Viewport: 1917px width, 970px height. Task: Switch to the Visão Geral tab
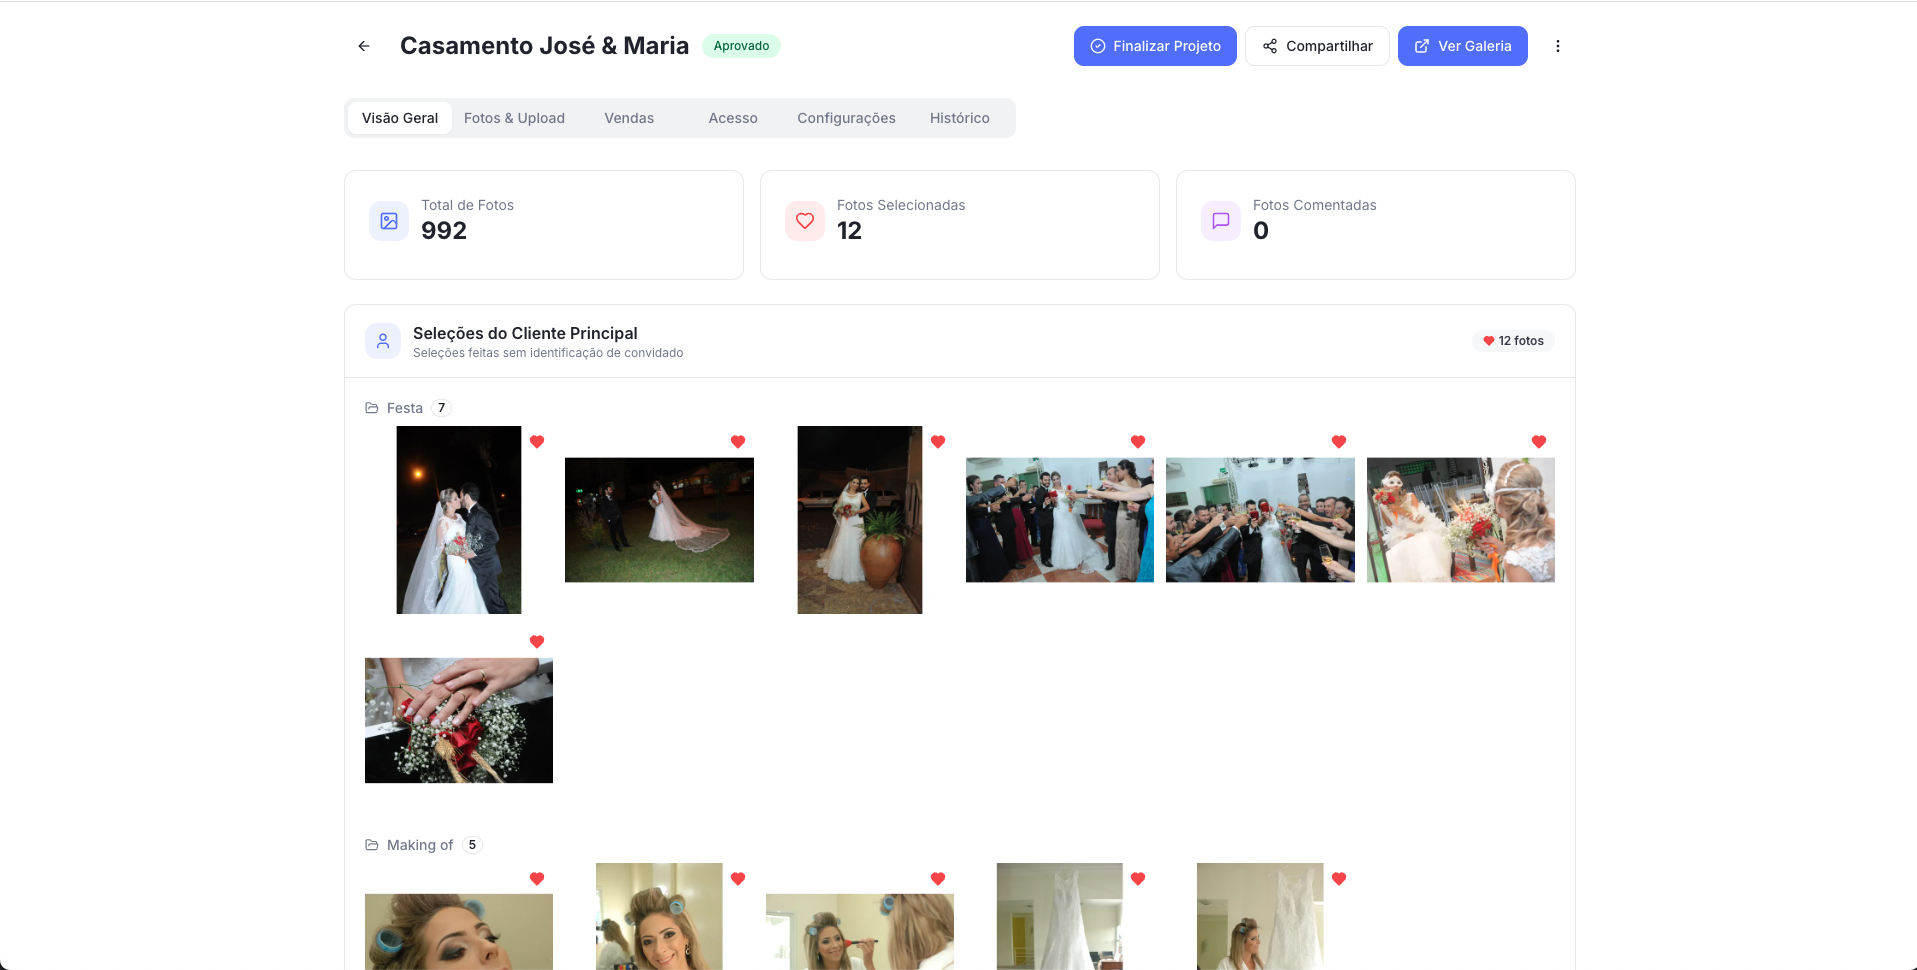point(400,118)
